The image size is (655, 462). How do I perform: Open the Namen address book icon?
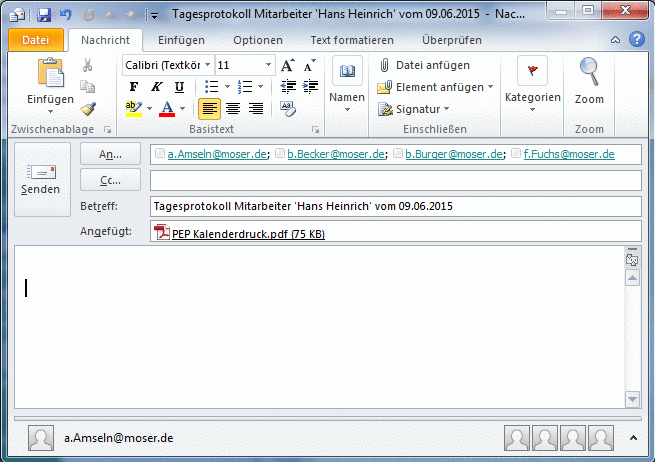click(347, 71)
